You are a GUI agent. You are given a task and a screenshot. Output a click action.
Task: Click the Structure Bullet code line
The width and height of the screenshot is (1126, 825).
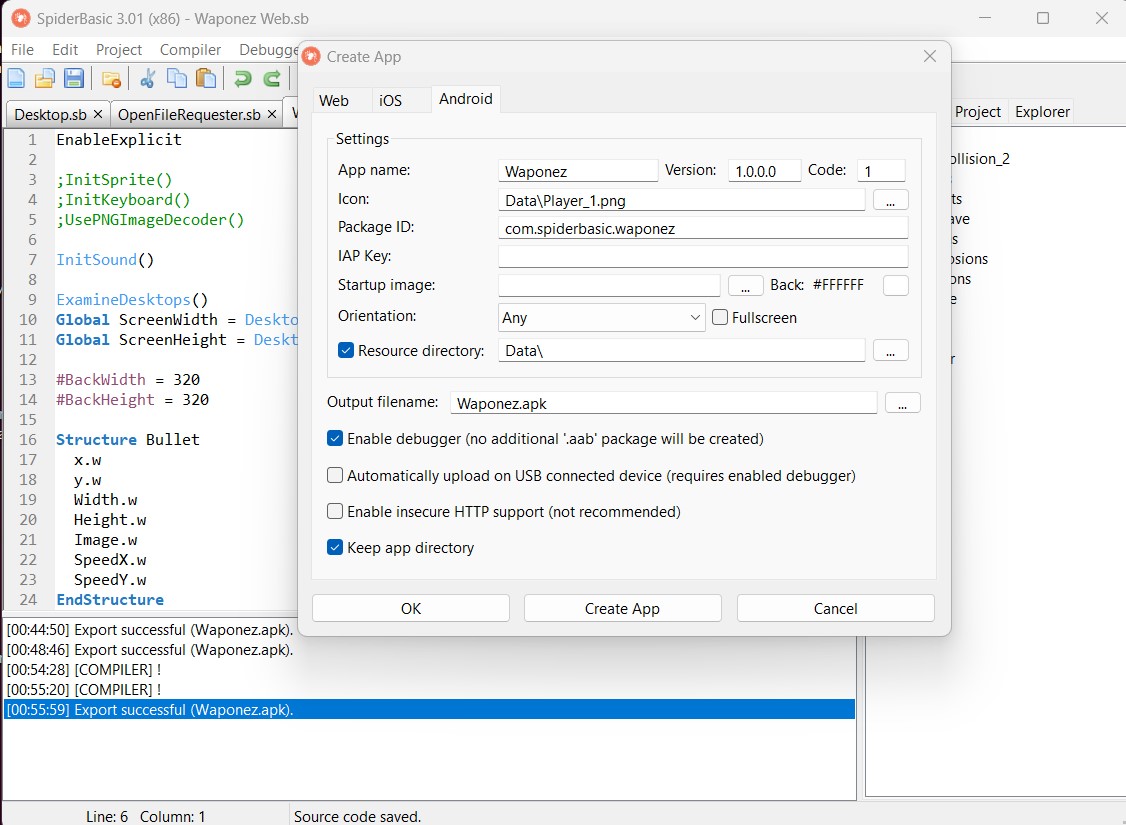coord(128,439)
